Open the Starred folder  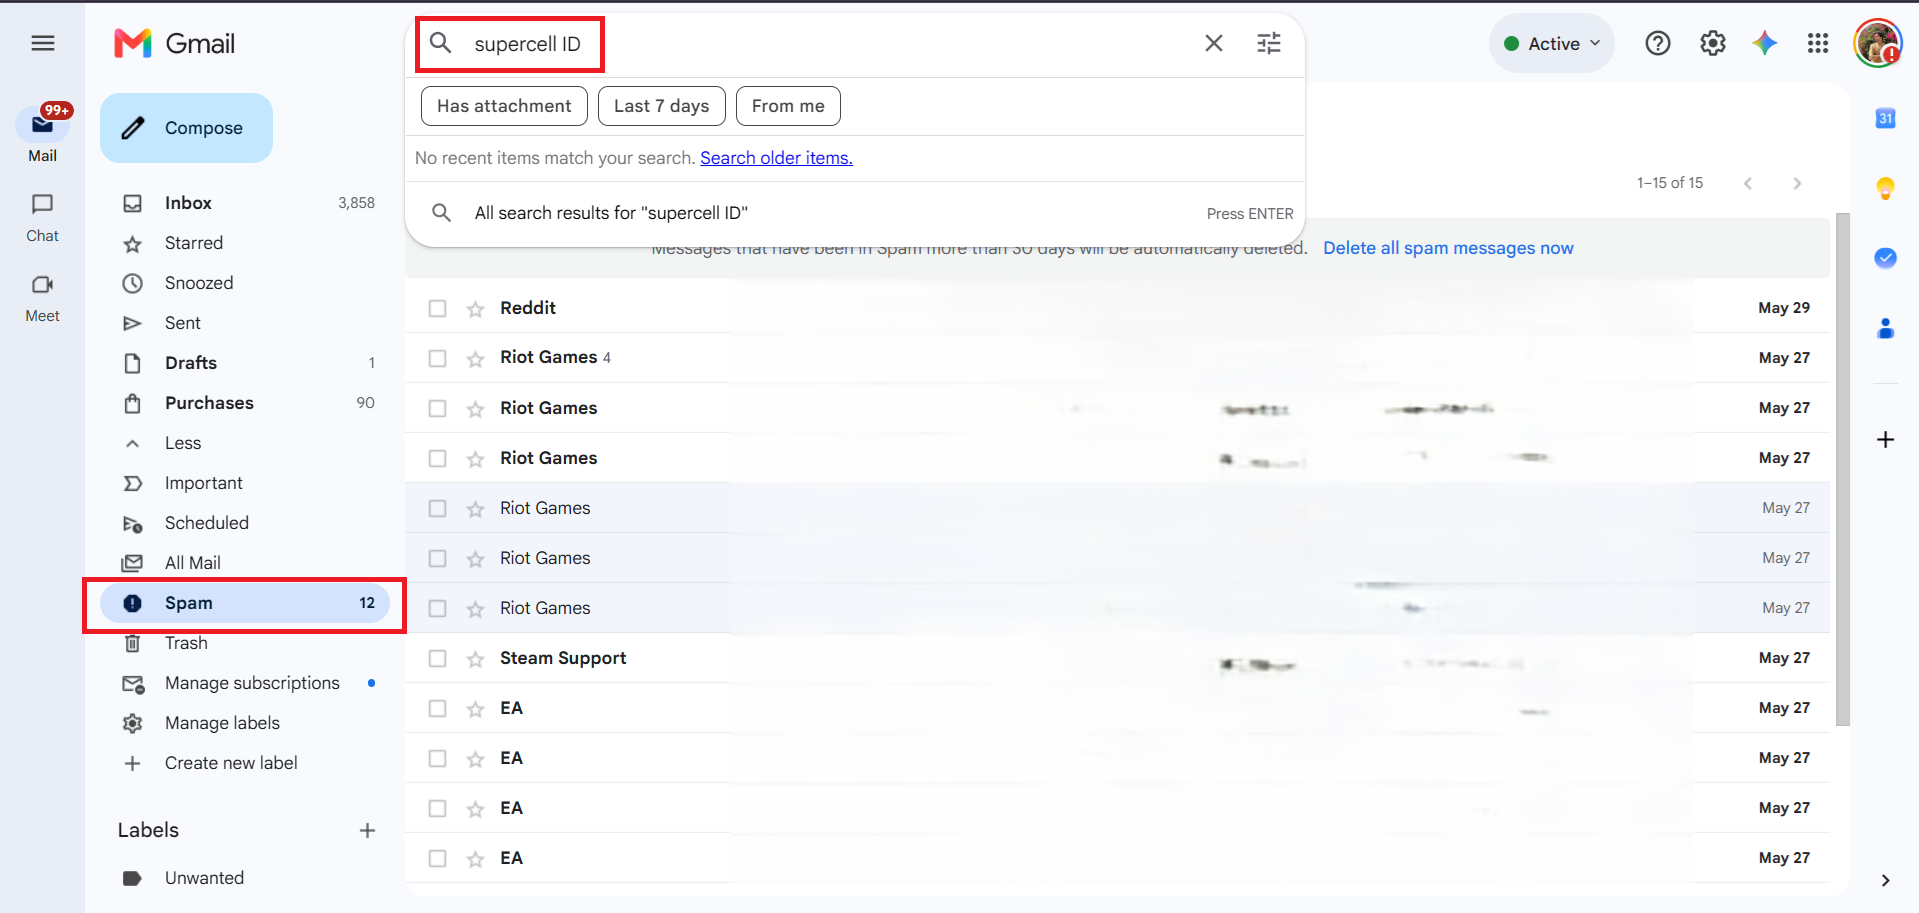[244, 243]
